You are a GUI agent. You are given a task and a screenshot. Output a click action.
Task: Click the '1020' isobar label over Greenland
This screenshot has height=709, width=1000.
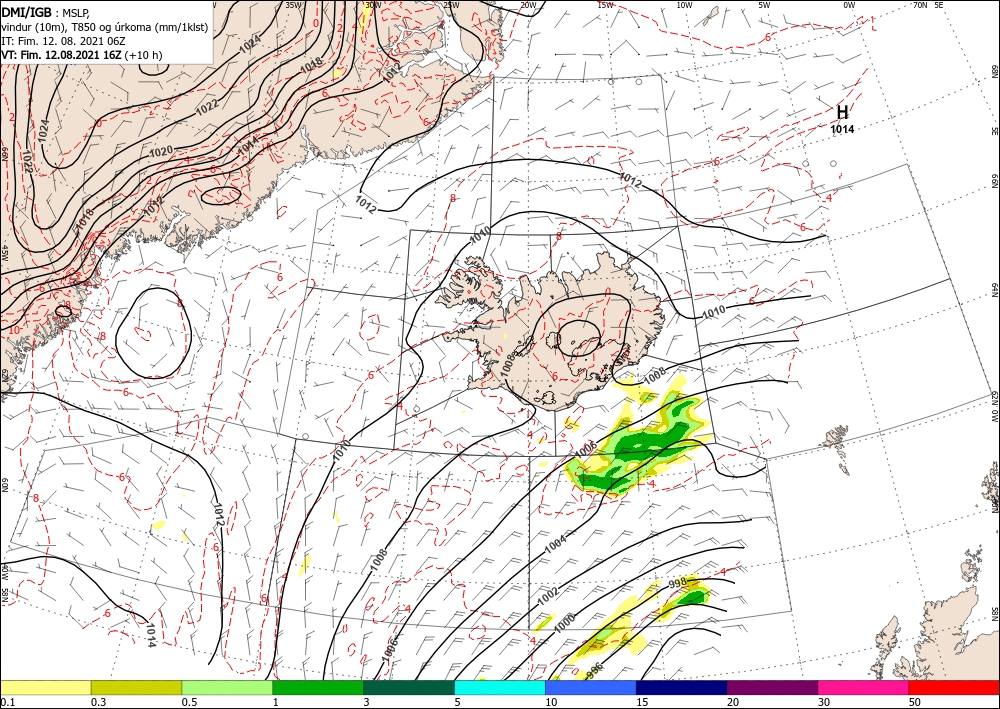161,152
